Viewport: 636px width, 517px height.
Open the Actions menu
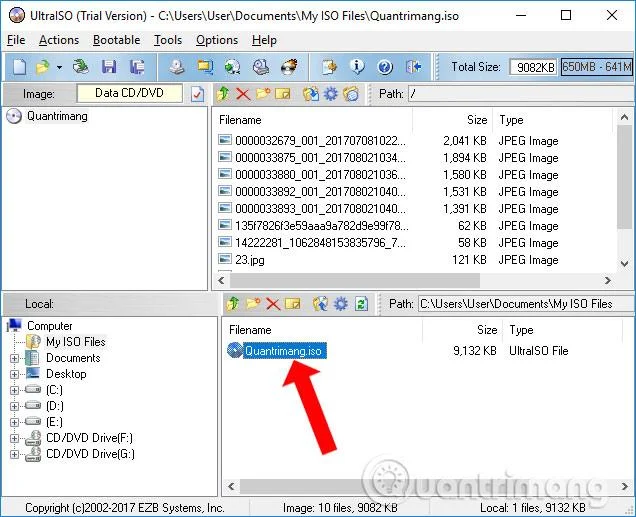[59, 40]
